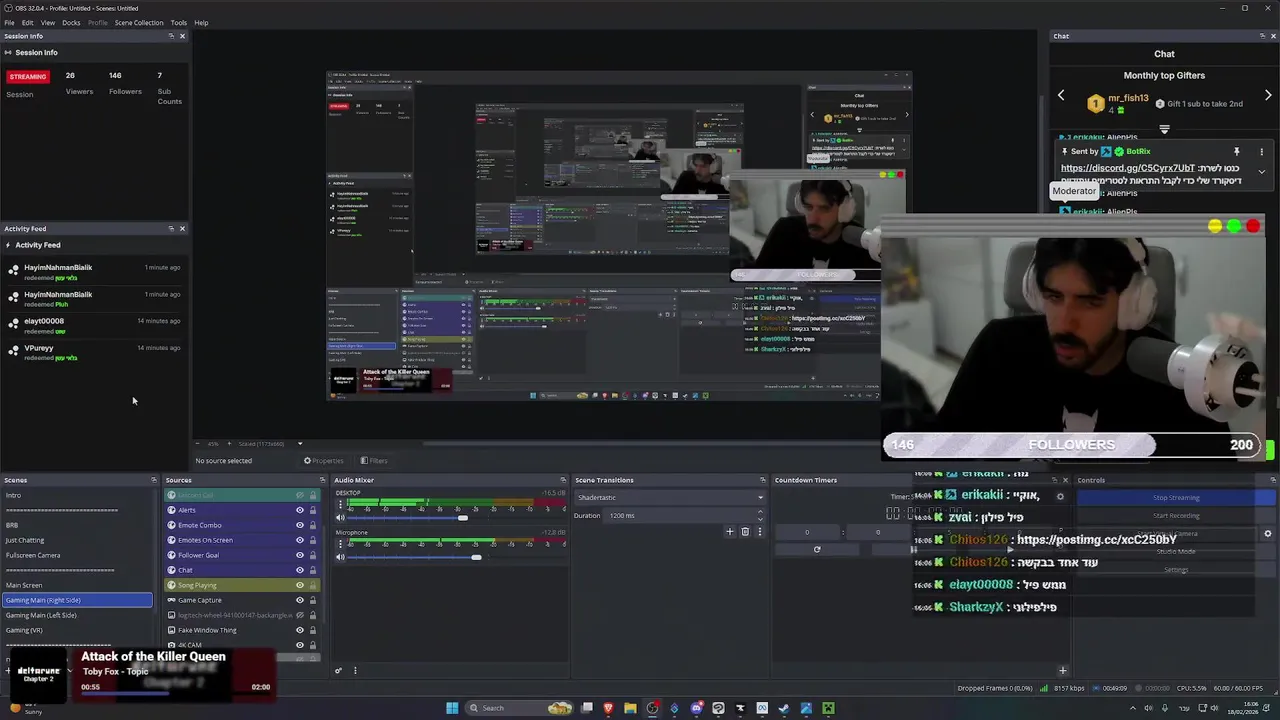Toggle lock on Game Capture source
The width and height of the screenshot is (1280, 720).
tap(312, 600)
